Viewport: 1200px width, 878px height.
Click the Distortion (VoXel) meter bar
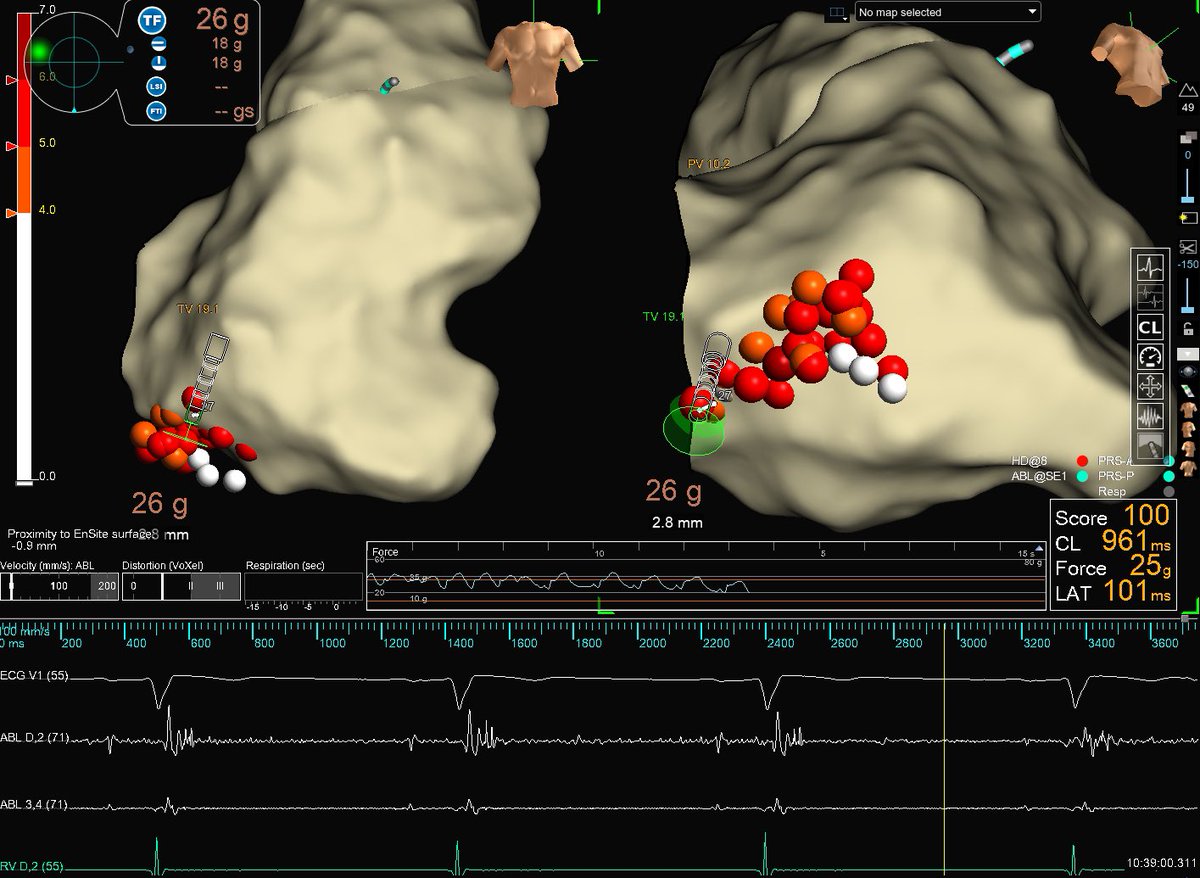click(180, 587)
